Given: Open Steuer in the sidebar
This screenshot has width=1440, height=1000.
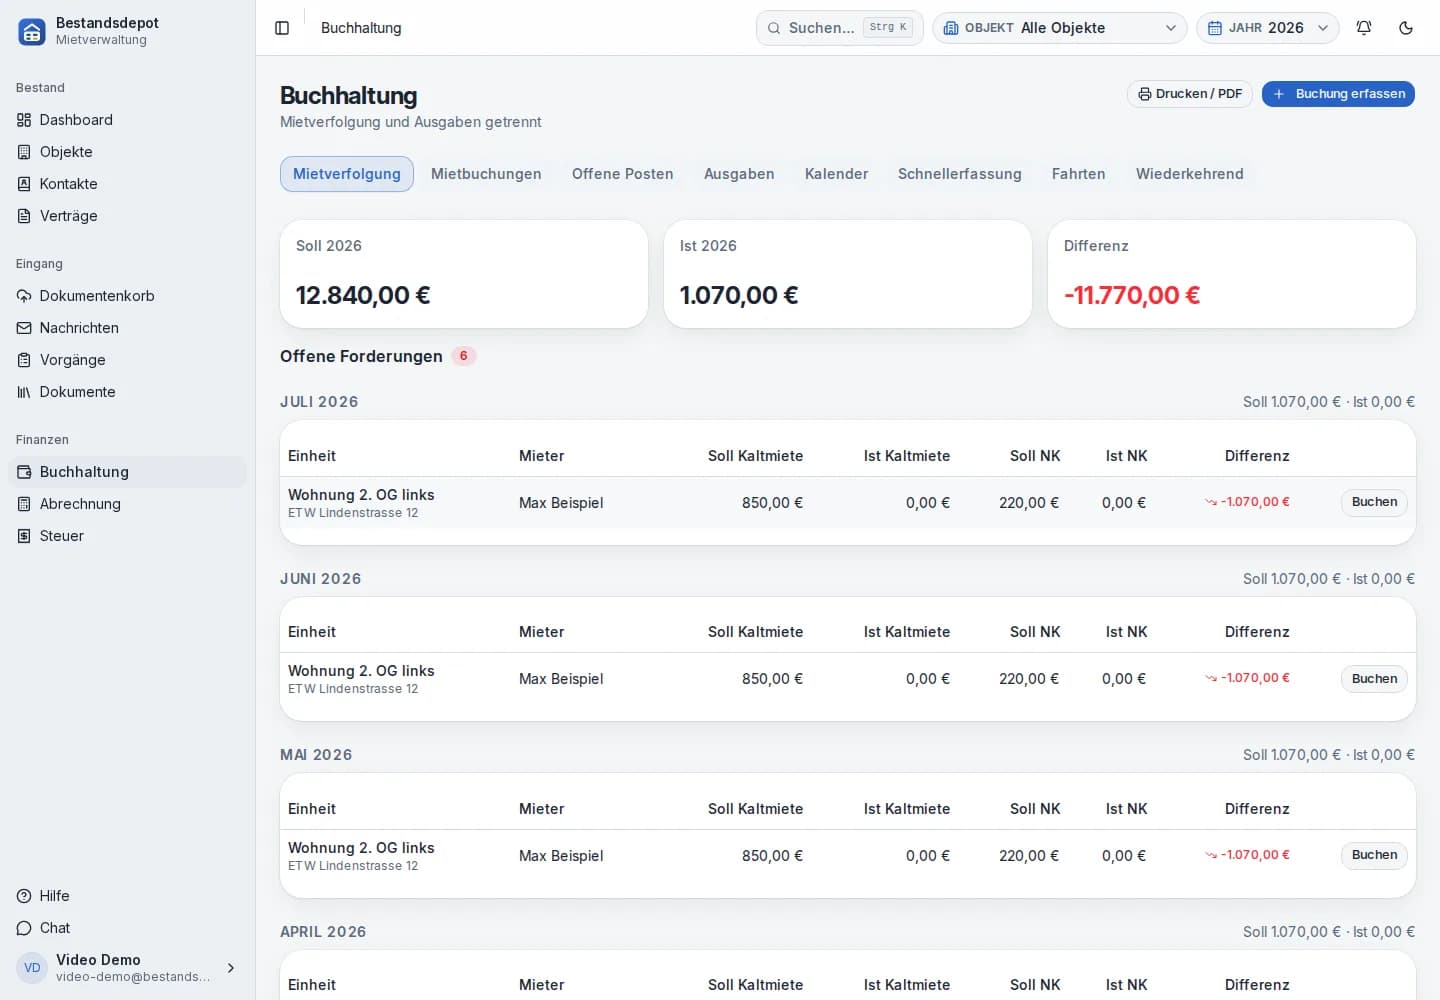Looking at the screenshot, I should [x=127, y=536].
